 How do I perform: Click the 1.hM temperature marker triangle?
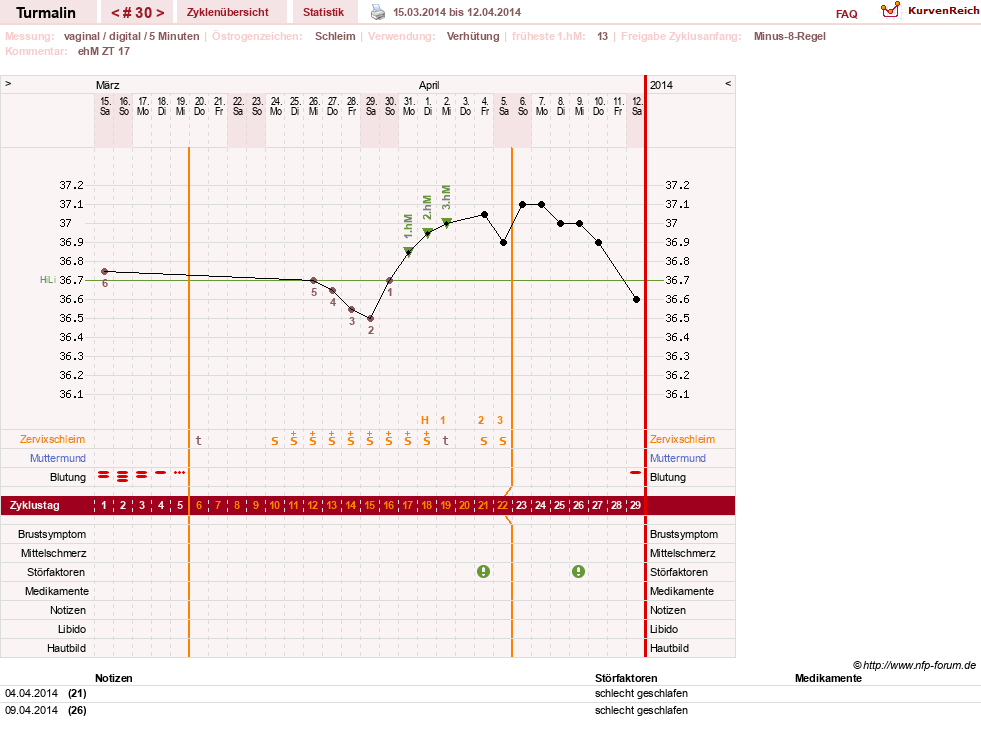[x=409, y=252]
